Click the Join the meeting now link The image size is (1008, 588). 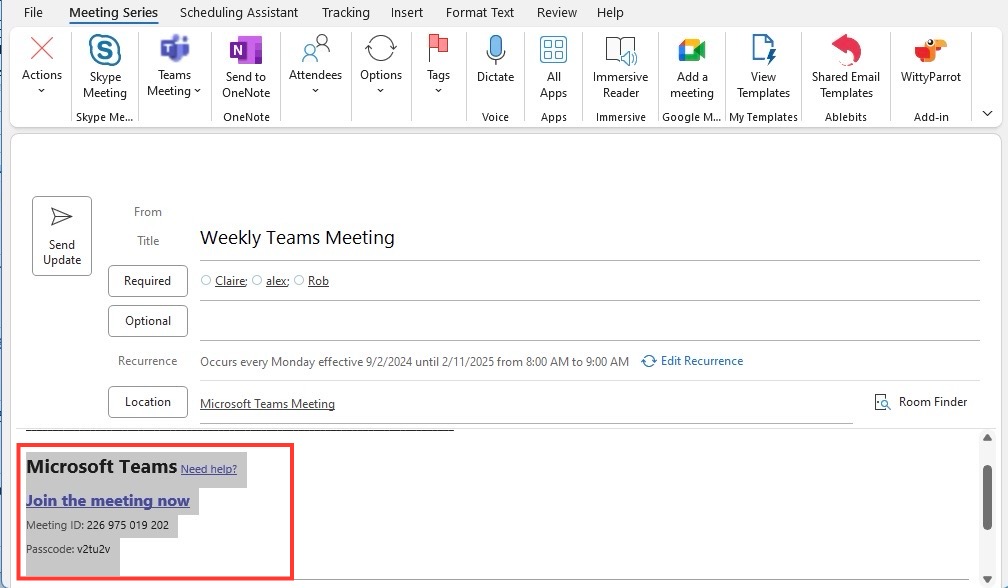pyautogui.click(x=108, y=501)
